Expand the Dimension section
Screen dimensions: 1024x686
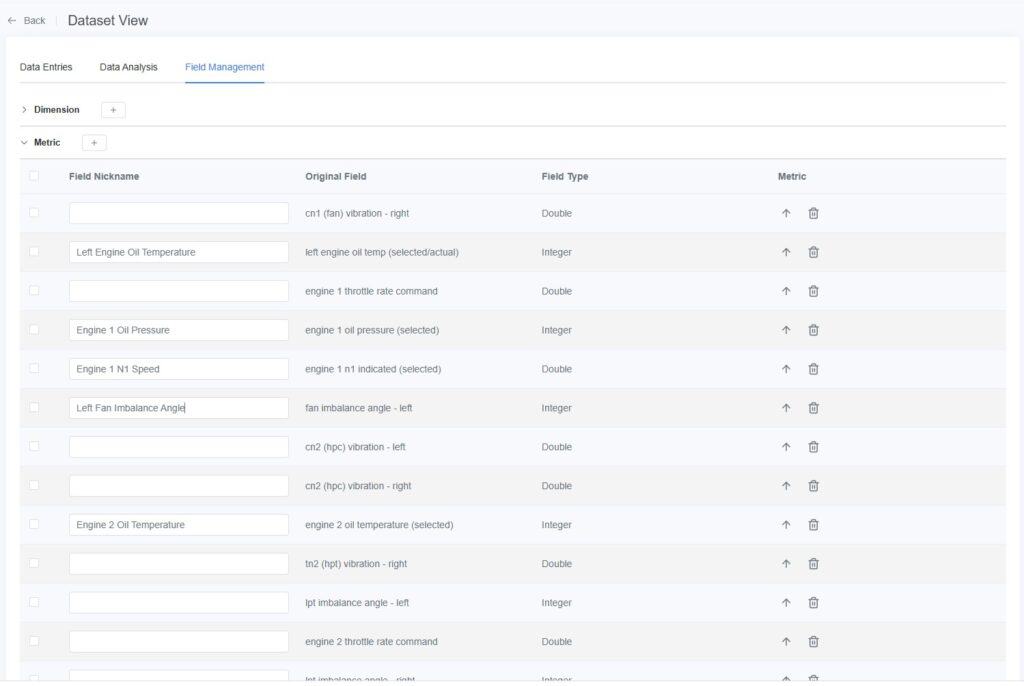[x=24, y=110]
